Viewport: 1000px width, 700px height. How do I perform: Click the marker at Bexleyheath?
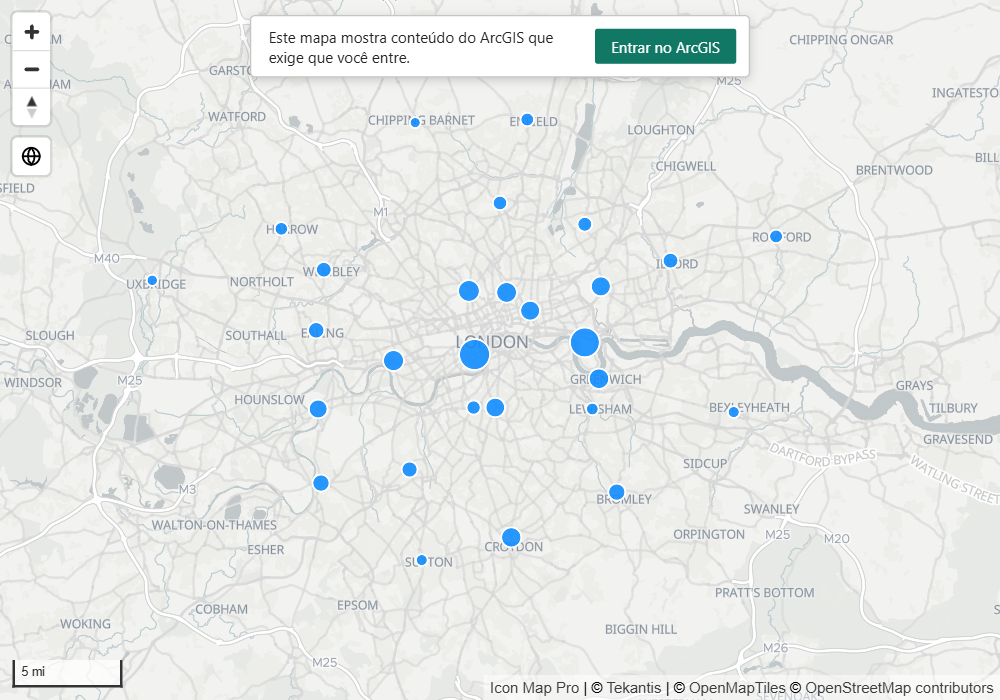coord(733,412)
